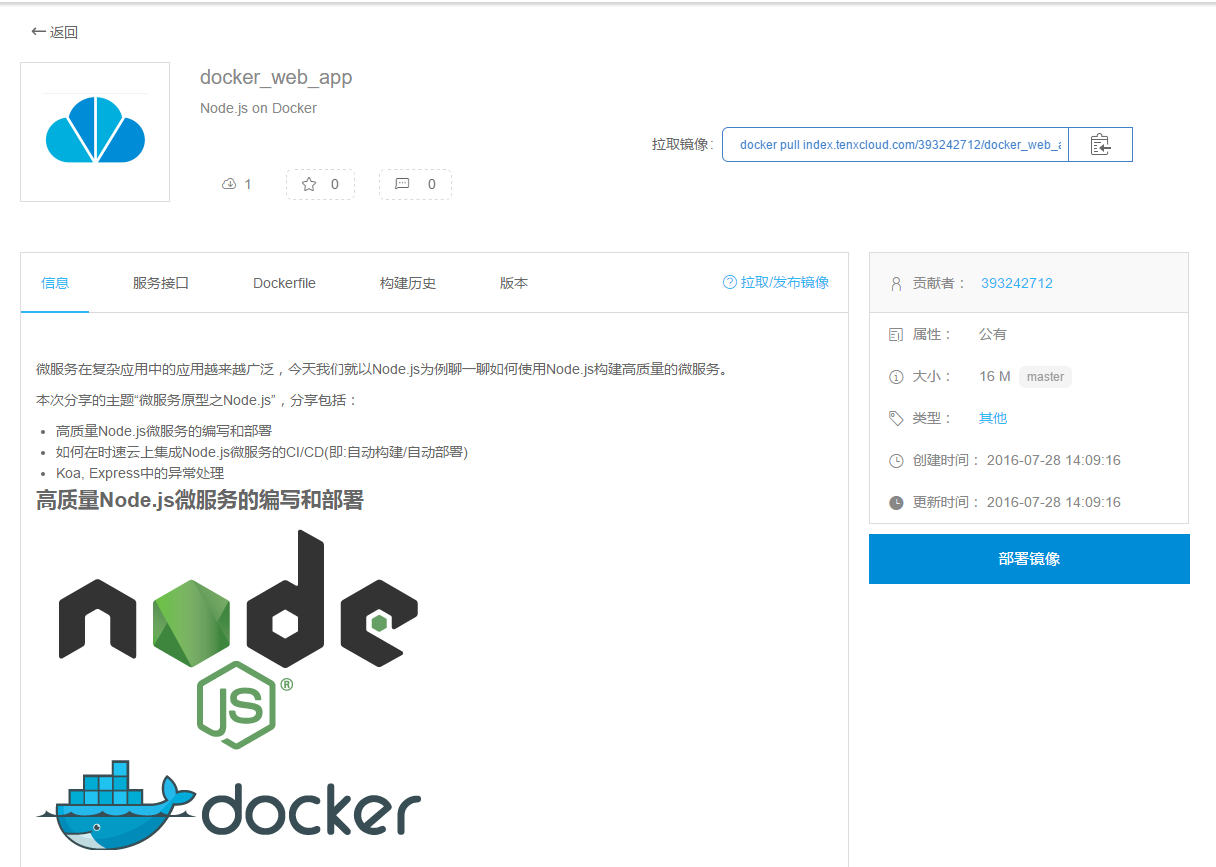The width and height of the screenshot is (1216, 867).
Task: Open the 构建历史 tab
Action: [x=407, y=283]
